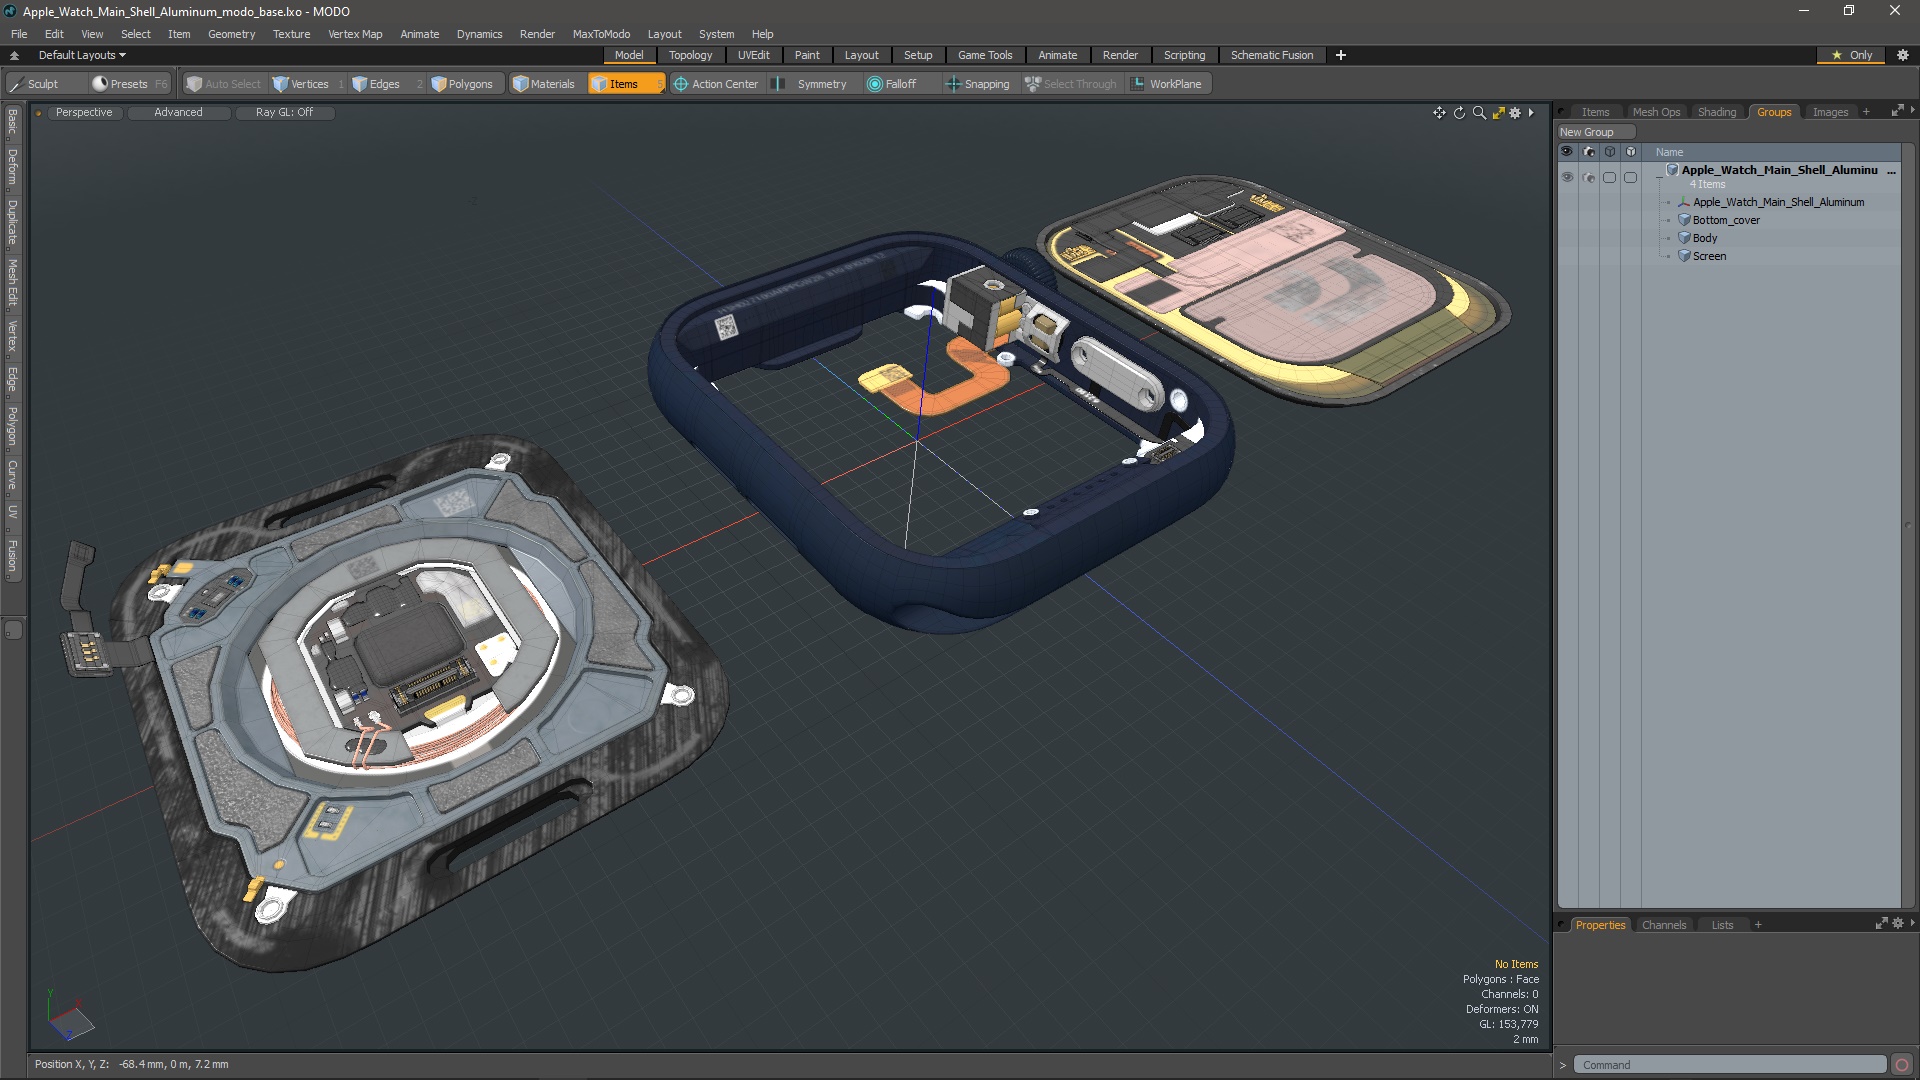Open the Geometry menu
1920x1080 pixels.
(231, 34)
